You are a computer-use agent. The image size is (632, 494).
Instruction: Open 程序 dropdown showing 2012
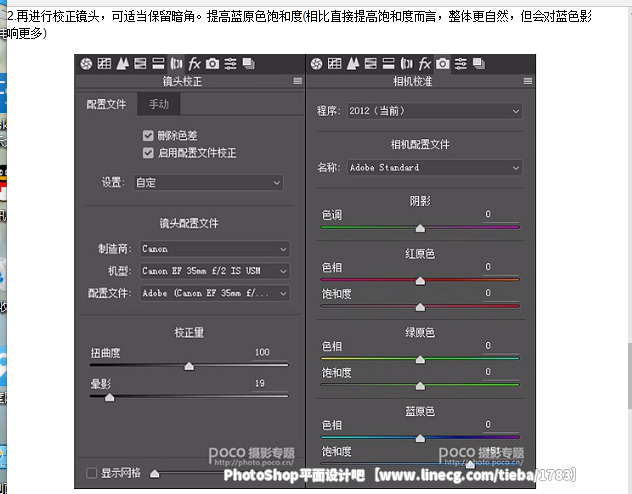(x=435, y=111)
